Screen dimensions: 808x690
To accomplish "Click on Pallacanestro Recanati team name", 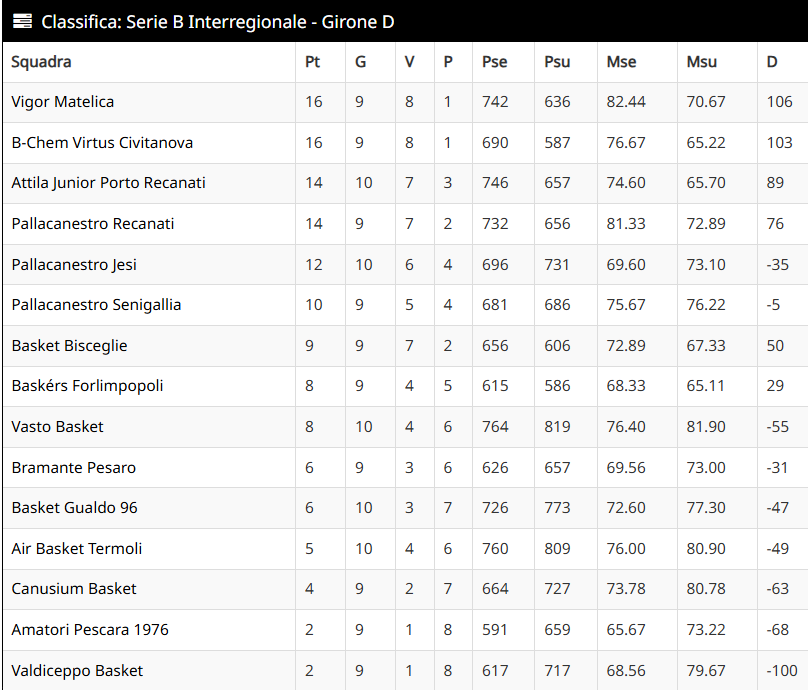I will tap(93, 224).
